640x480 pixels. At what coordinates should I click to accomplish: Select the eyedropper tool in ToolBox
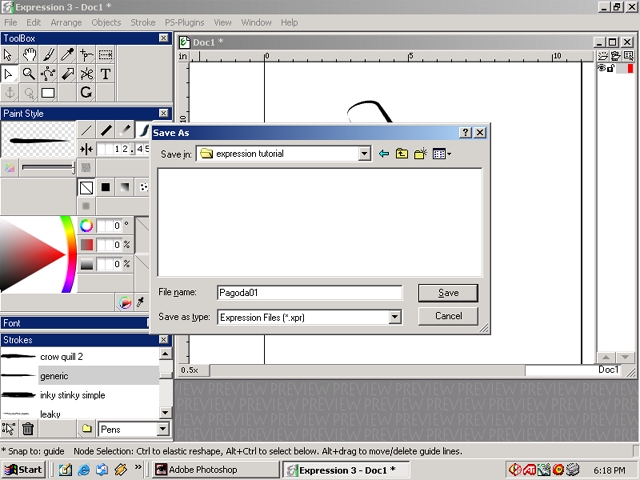[67, 55]
